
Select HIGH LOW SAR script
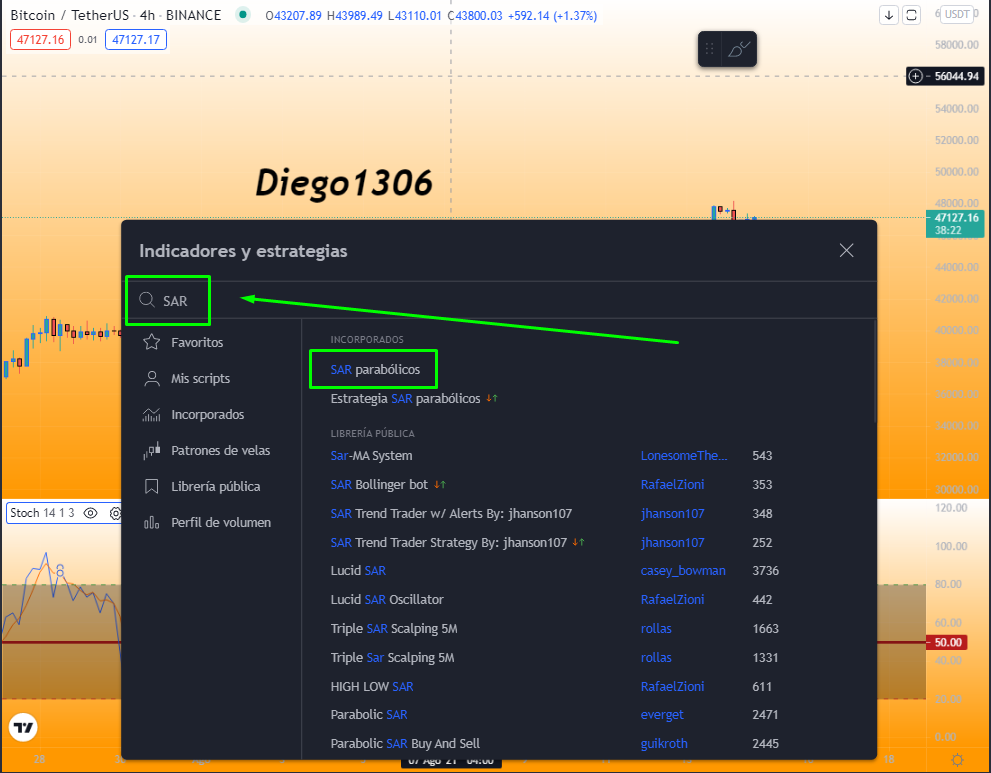tap(372, 686)
